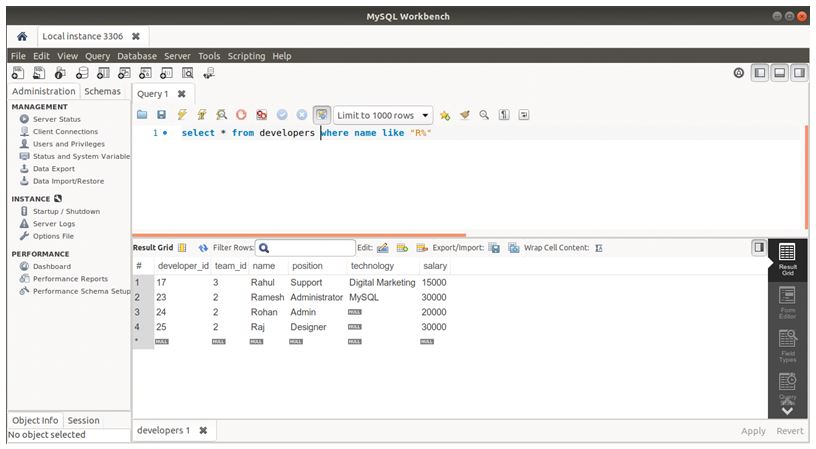Open the Database menu

[x=136, y=56]
